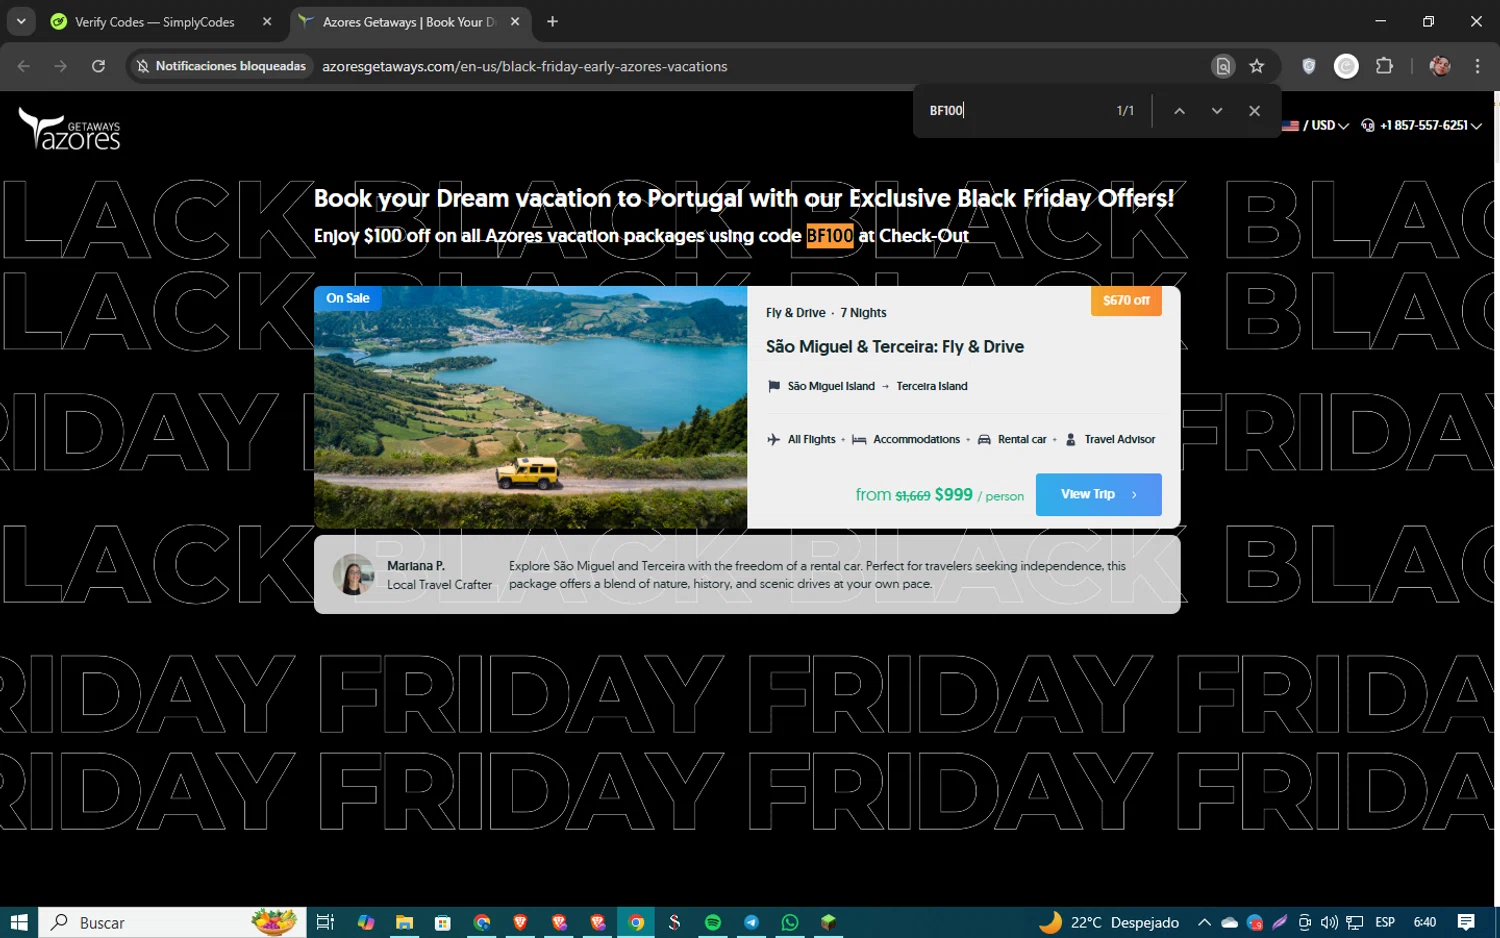Close the find bar
Image resolution: width=1500 pixels, height=938 pixels.
[1254, 111]
